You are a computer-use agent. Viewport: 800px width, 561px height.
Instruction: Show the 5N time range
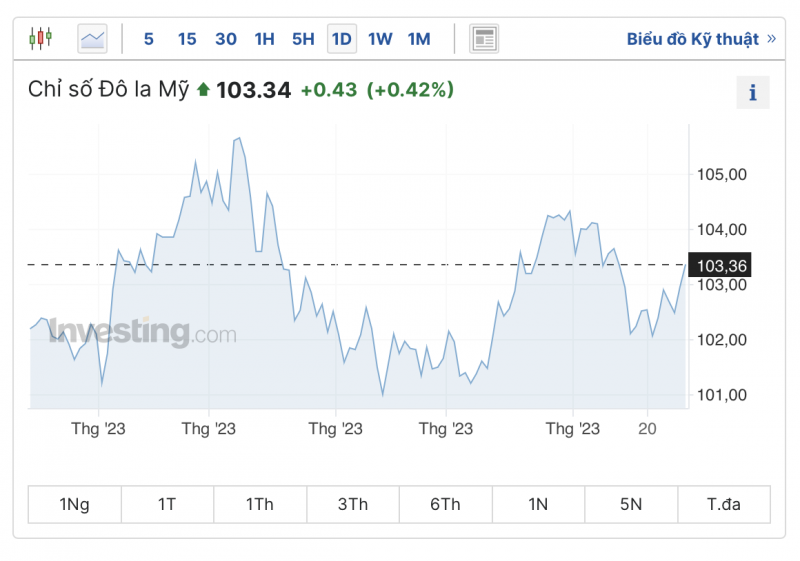coord(631,504)
